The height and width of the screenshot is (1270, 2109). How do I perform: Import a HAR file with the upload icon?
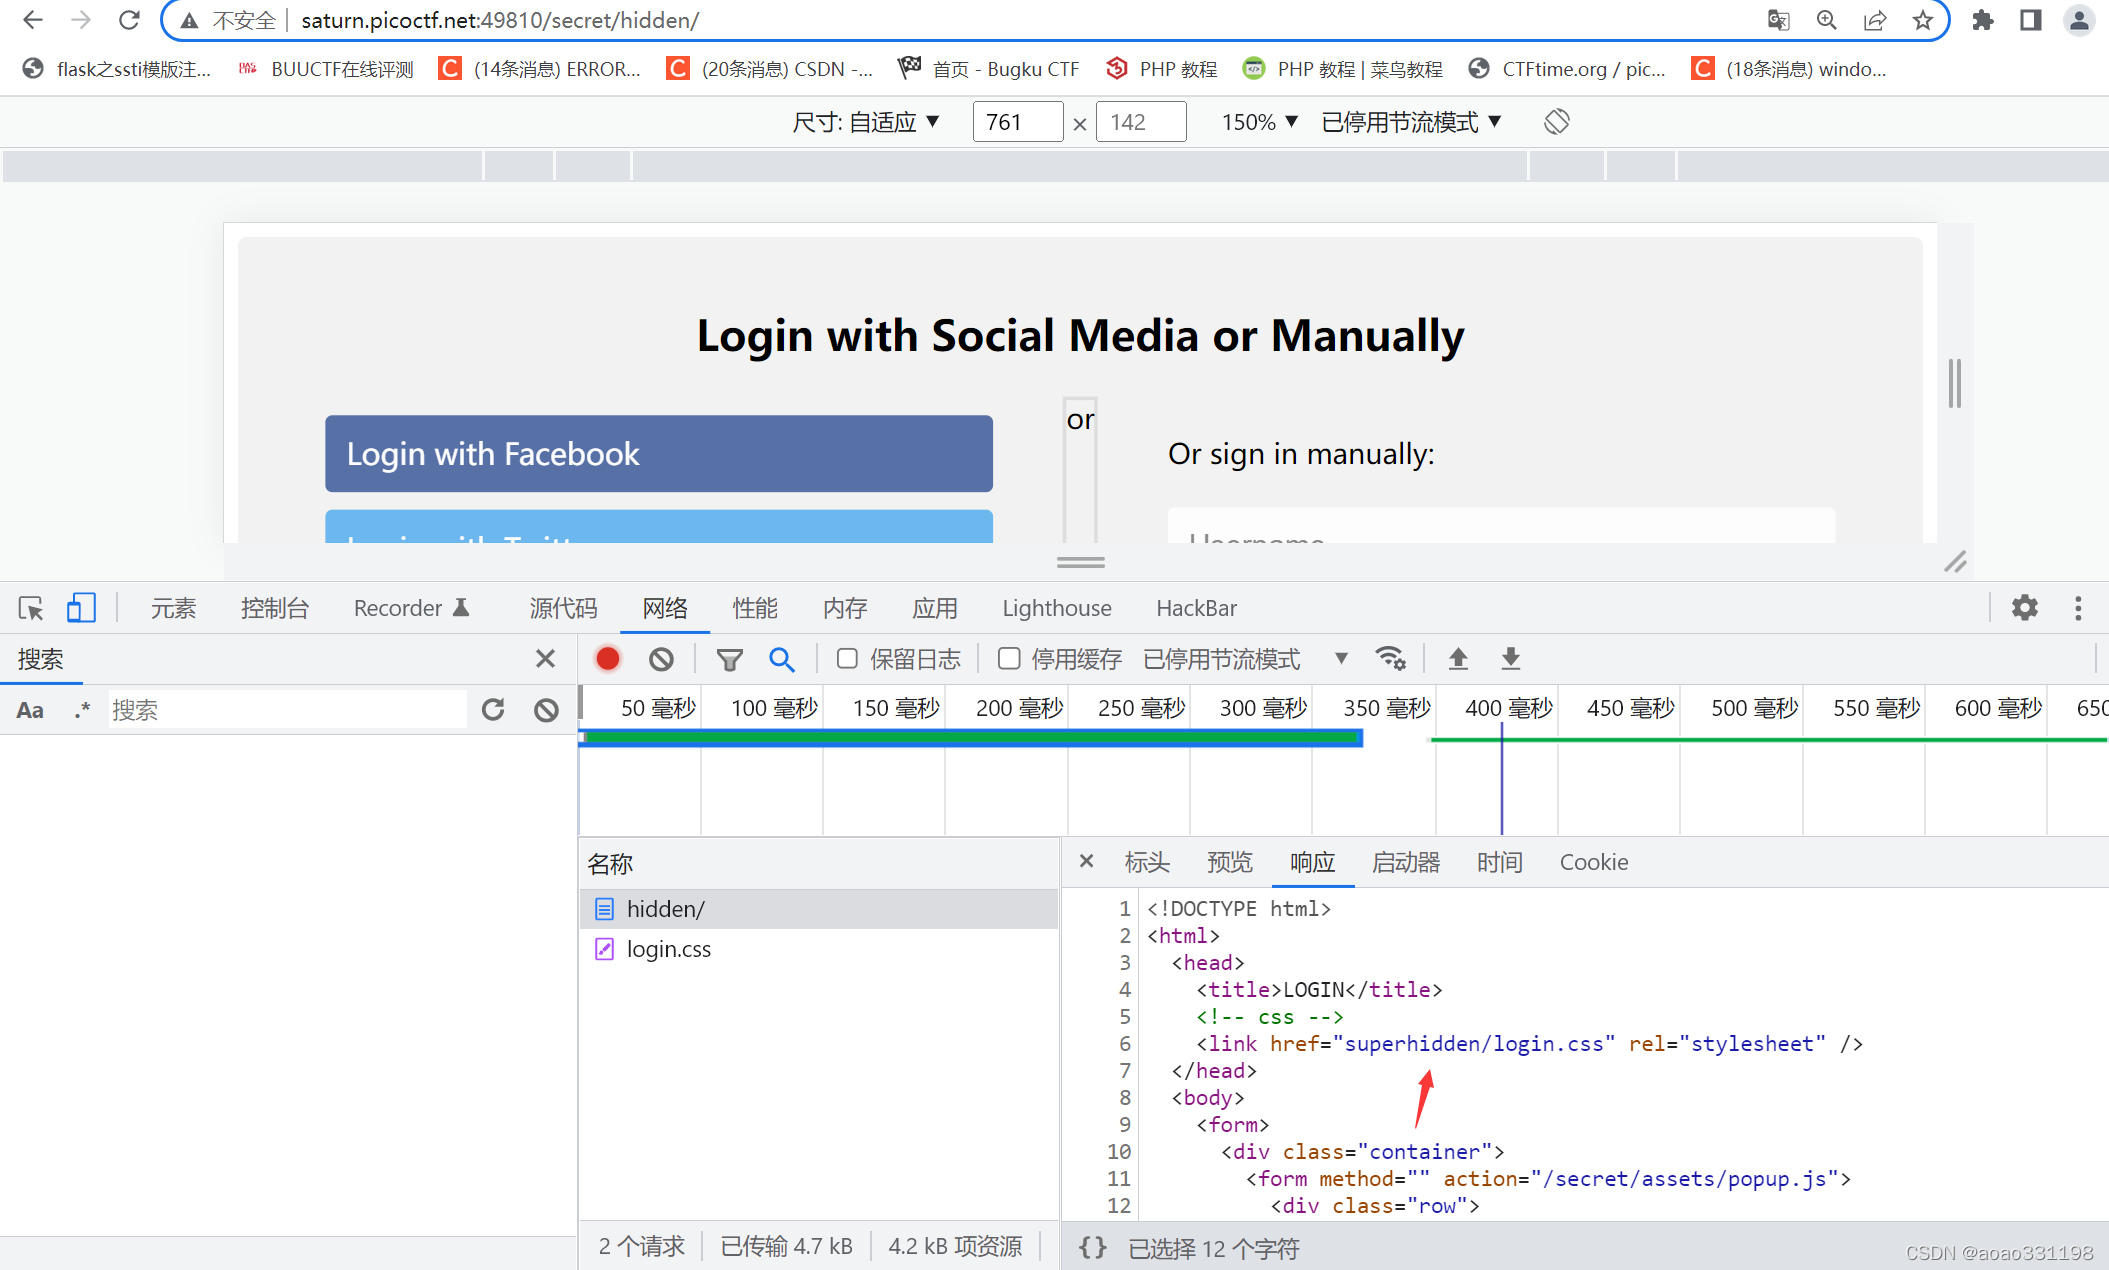[1458, 658]
